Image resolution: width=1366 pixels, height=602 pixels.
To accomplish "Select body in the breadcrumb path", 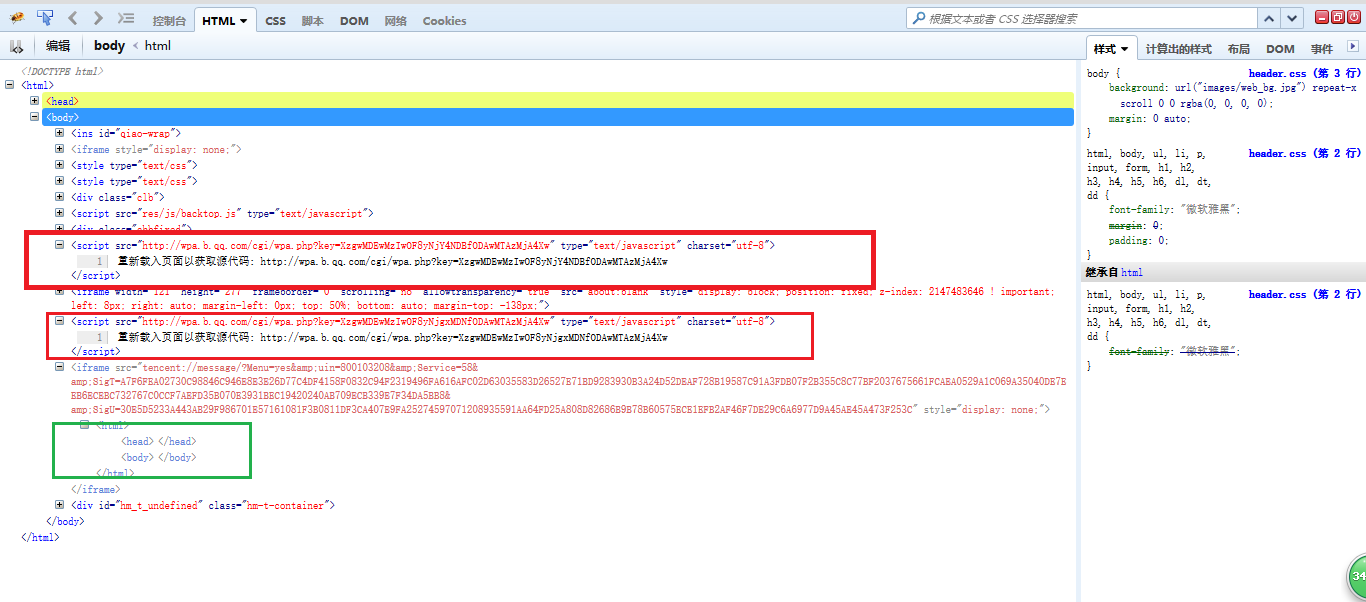I will [109, 46].
